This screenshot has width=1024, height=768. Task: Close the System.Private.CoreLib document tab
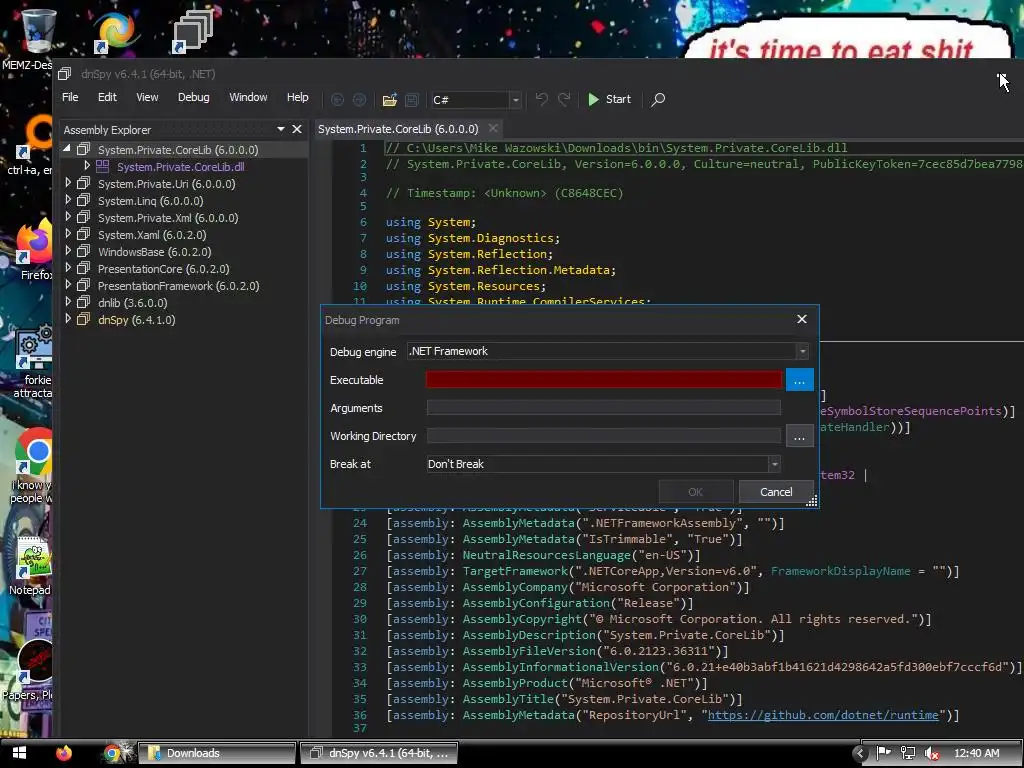(493, 129)
